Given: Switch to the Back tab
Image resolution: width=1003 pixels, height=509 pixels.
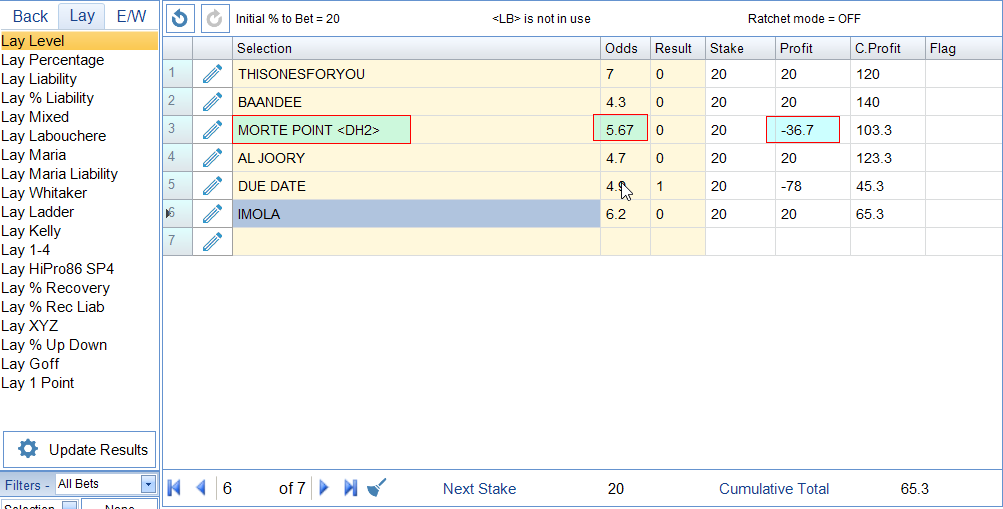Looking at the screenshot, I should 30,16.
